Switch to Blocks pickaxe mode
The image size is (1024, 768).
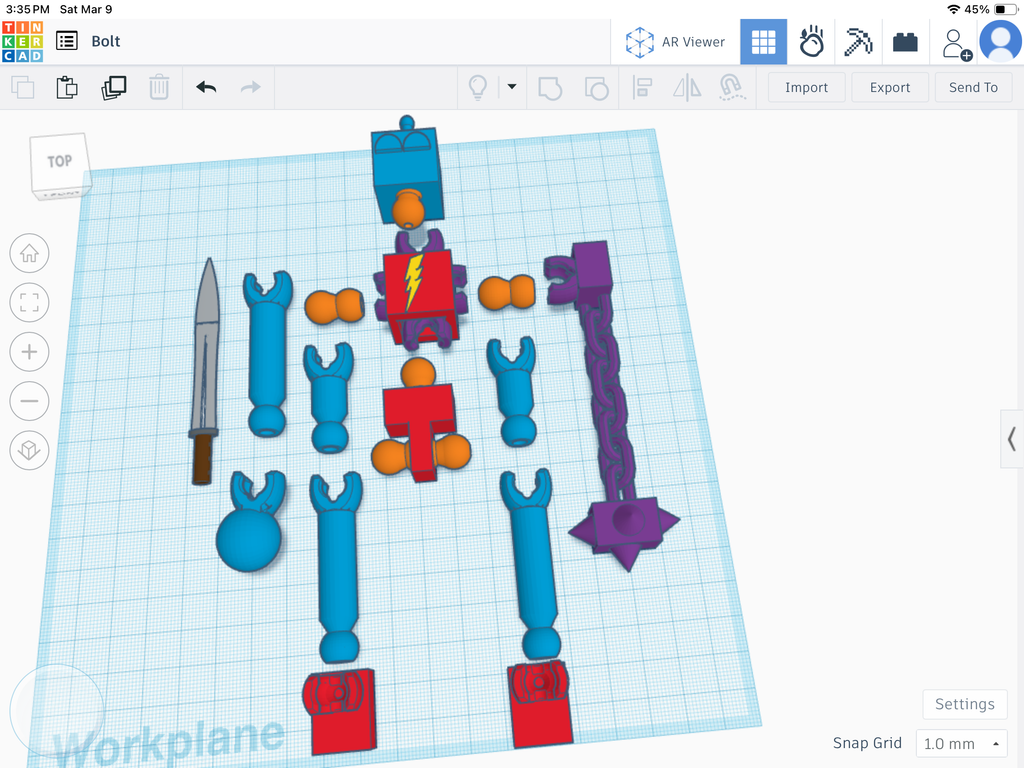point(858,42)
